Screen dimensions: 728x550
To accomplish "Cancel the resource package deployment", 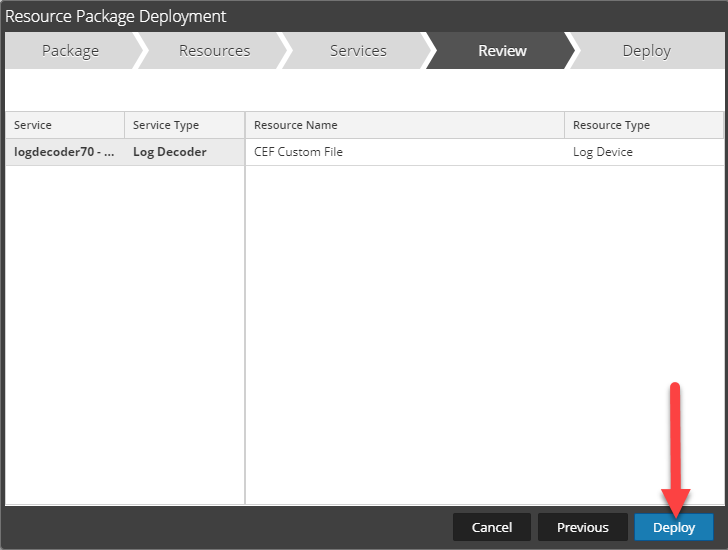I will pos(491,527).
